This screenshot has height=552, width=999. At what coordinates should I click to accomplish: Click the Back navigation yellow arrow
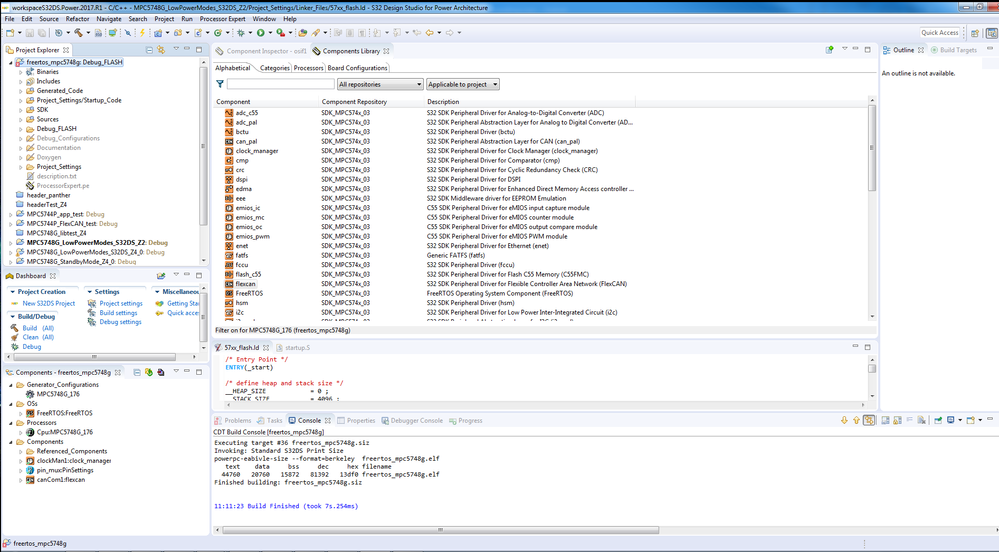(429, 33)
